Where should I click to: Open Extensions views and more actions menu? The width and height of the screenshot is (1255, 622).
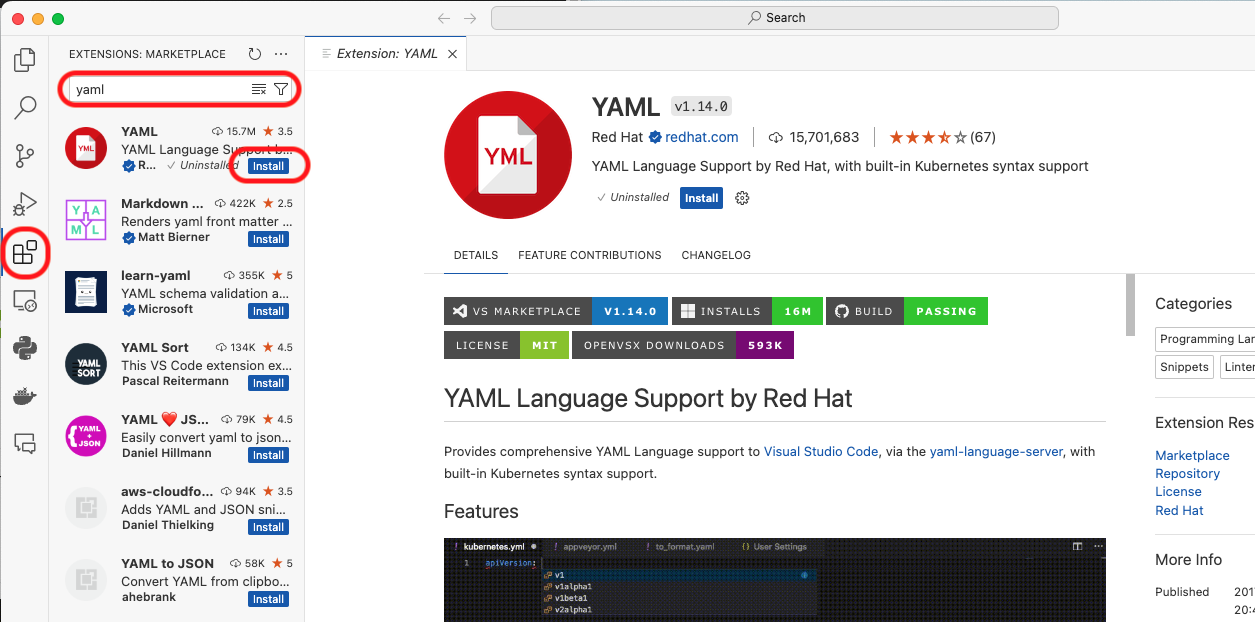[281, 54]
